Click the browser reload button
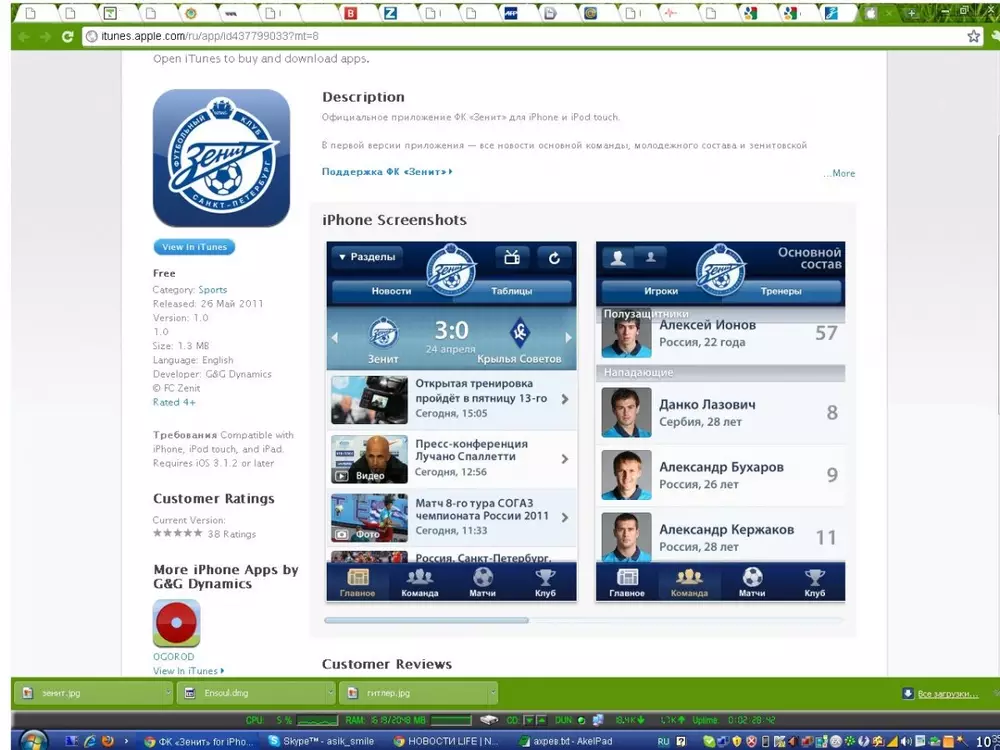 tap(68, 36)
